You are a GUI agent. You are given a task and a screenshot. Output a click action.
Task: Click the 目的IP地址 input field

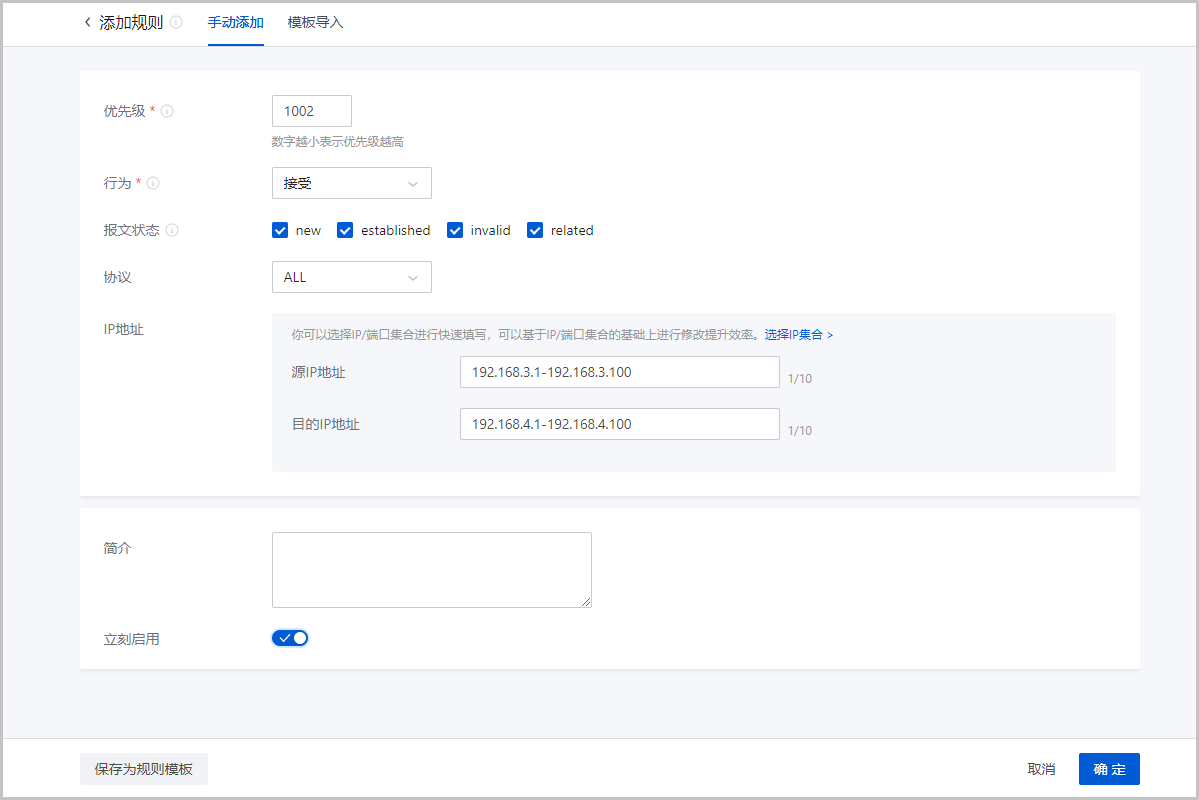619,424
